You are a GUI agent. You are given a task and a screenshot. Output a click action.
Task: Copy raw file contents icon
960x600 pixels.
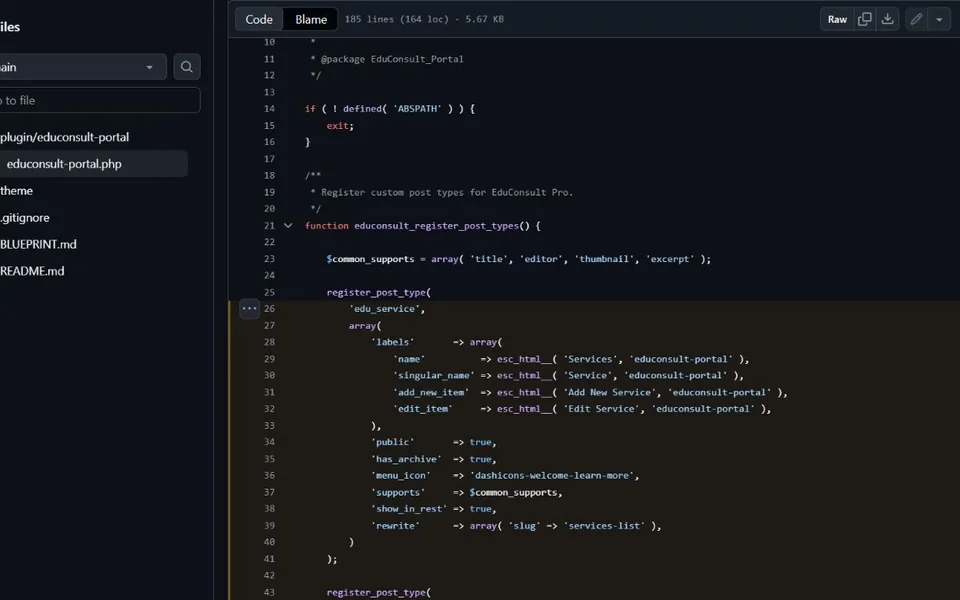(864, 19)
